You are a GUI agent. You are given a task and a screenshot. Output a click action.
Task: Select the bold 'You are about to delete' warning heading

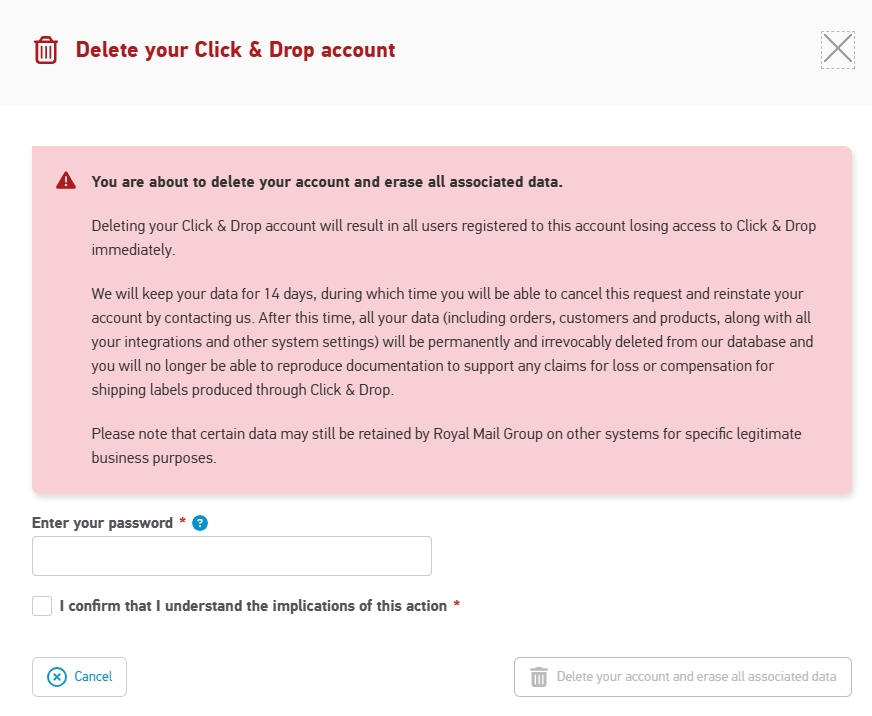pyautogui.click(x=327, y=182)
